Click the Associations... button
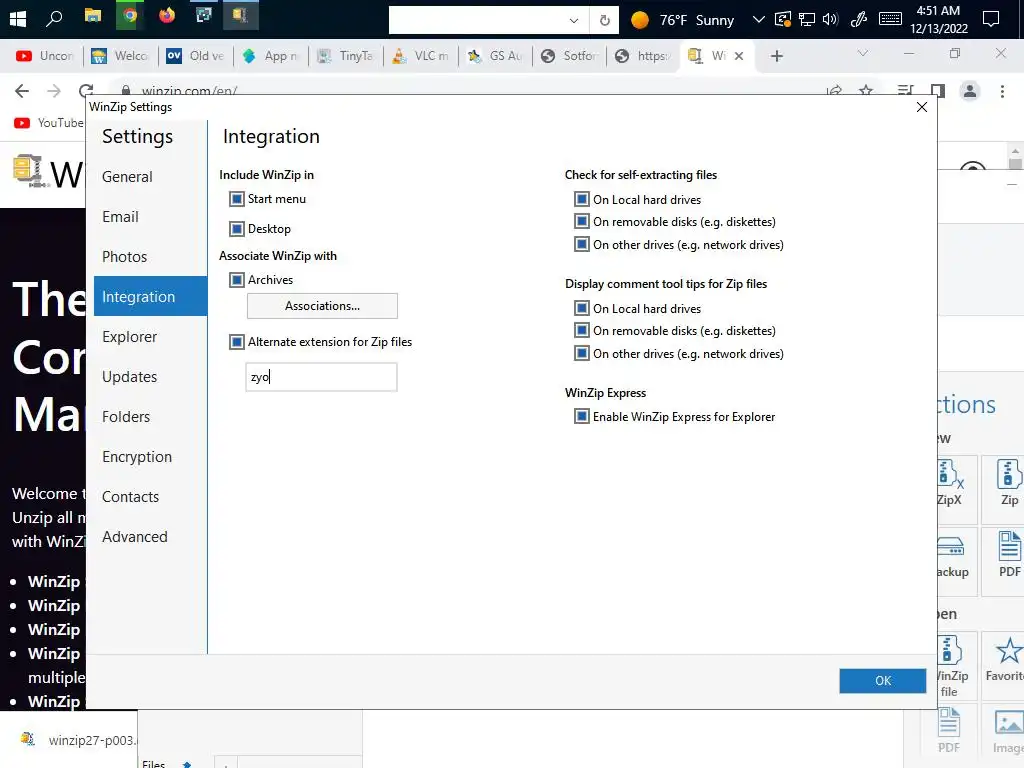Viewport: 1024px width, 768px height. click(x=322, y=306)
